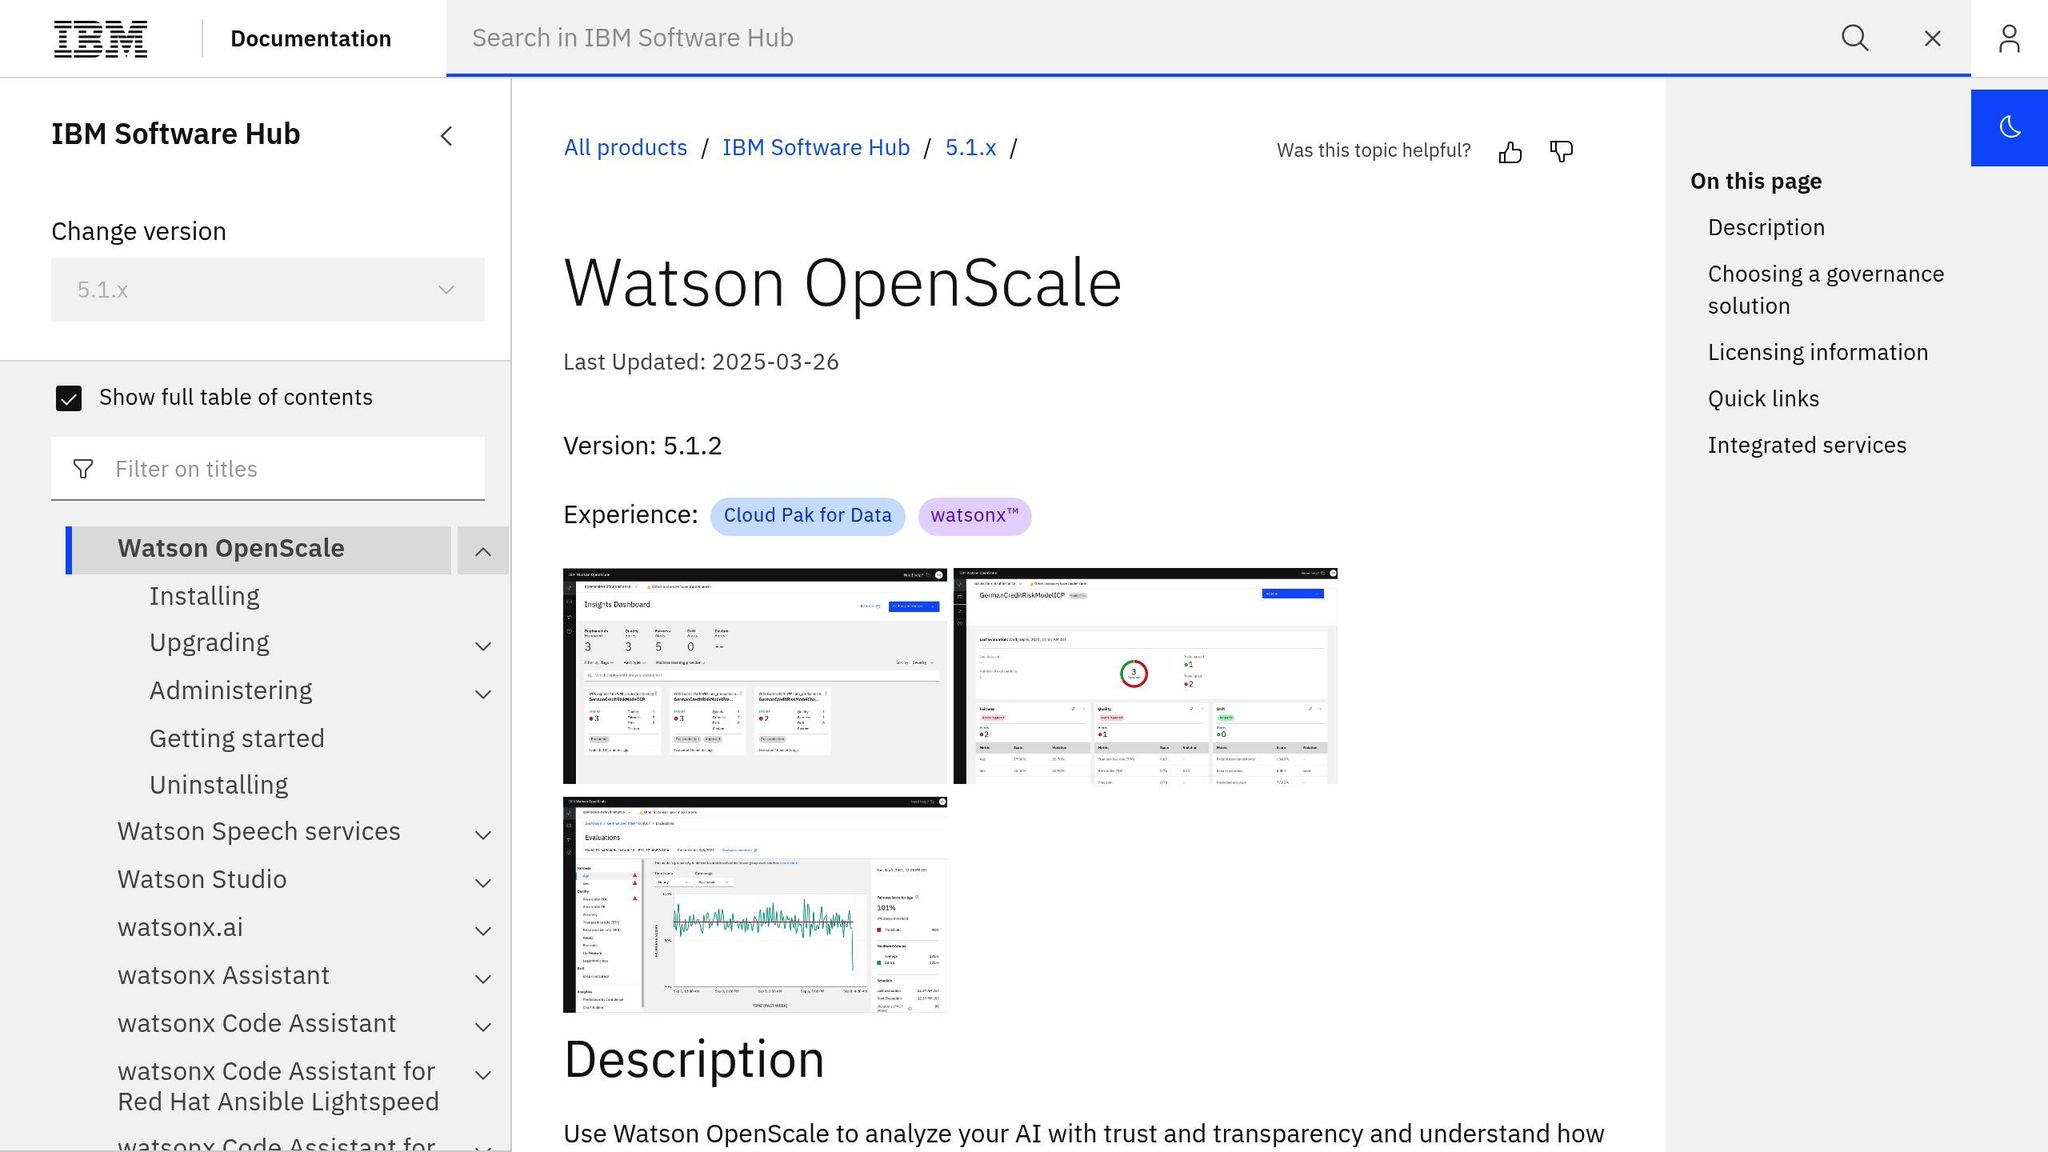Open the Administering topic
Screen dimensions: 2048x1152
point(230,690)
